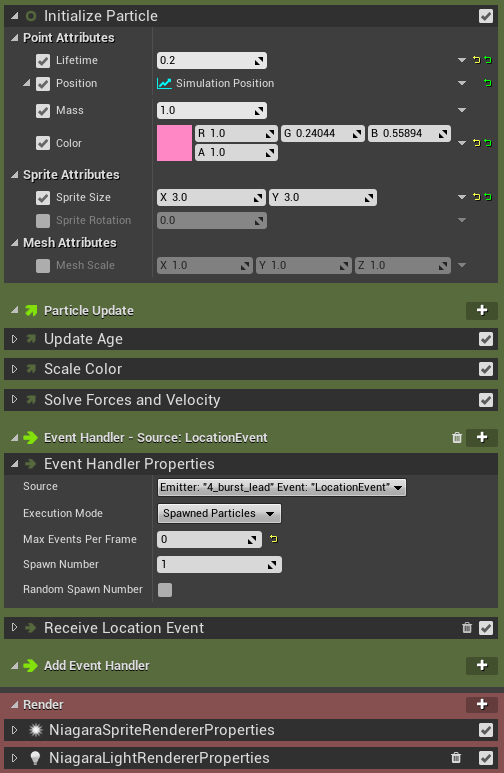This screenshot has width=504, height=773.
Task: Add module with Particle Update plus icon
Action: pos(482,310)
